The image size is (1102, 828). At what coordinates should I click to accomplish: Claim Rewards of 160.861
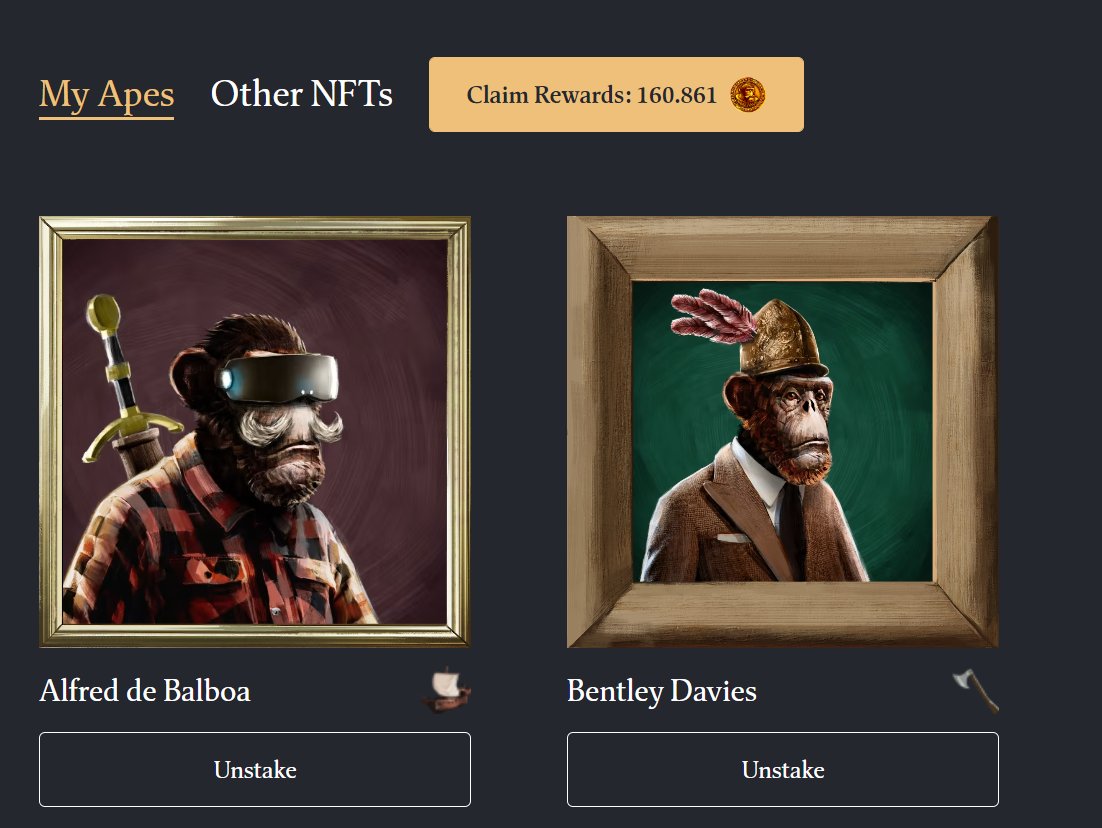click(616, 94)
